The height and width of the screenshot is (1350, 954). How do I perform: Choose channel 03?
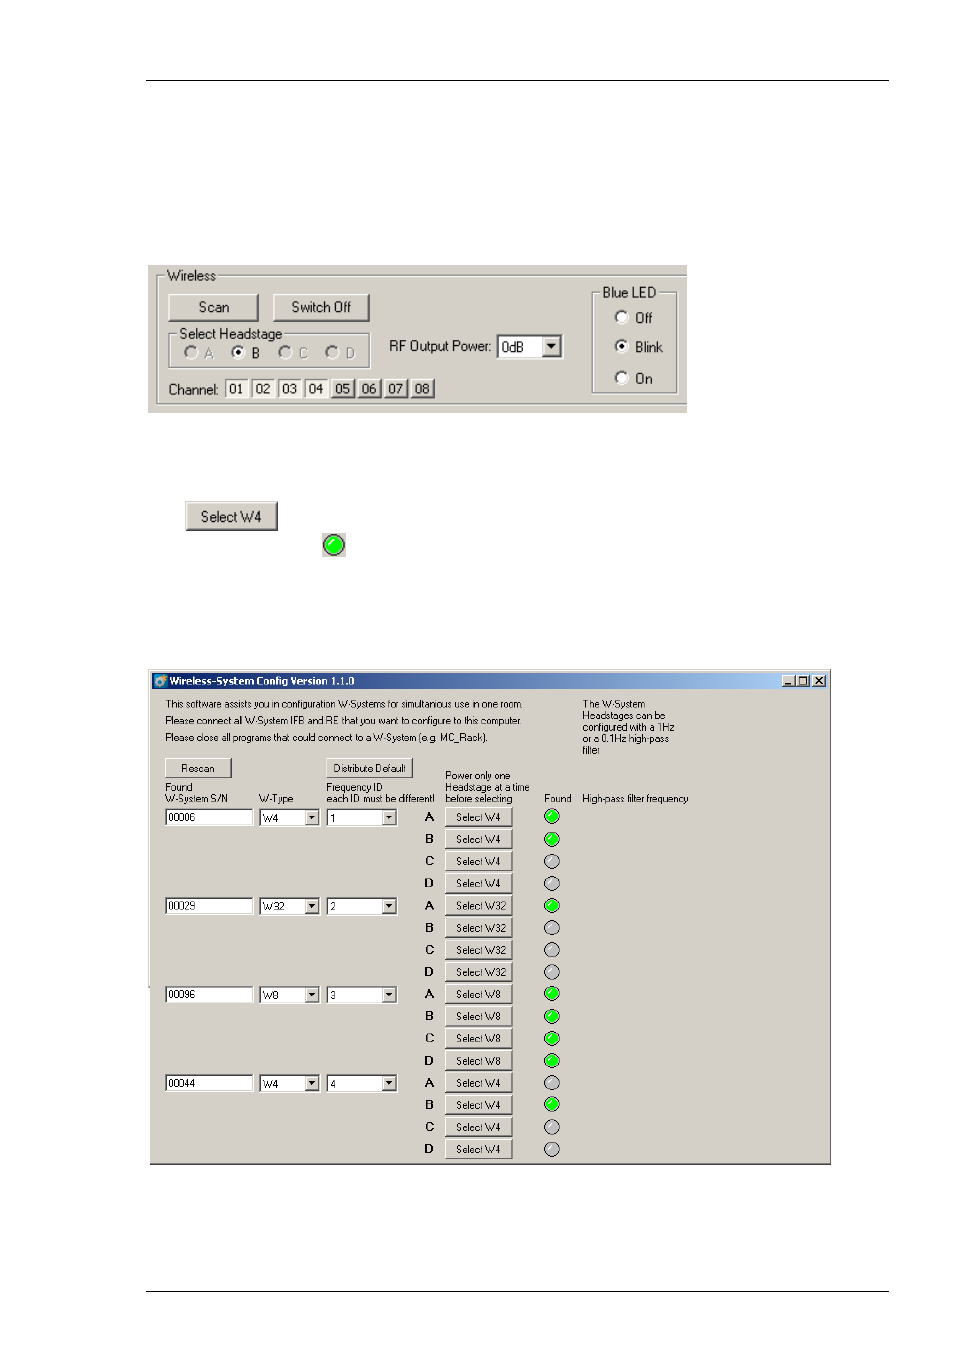tap(289, 388)
